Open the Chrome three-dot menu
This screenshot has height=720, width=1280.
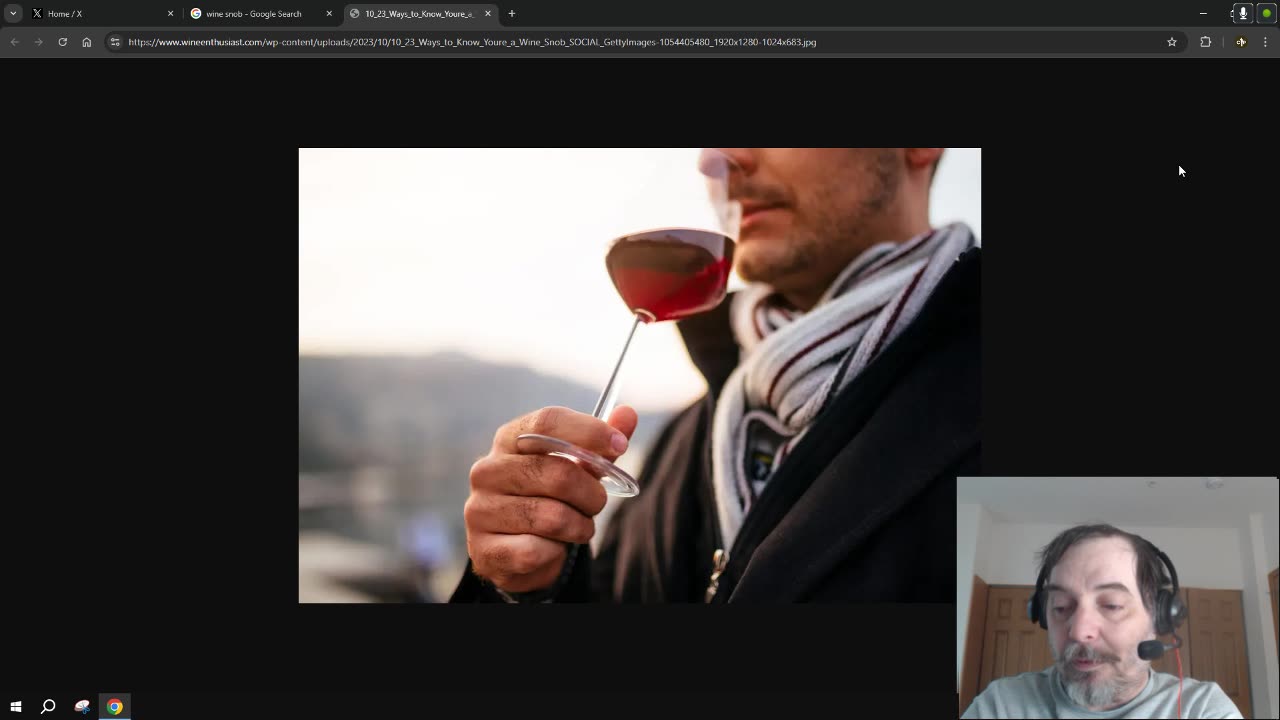point(1265,42)
